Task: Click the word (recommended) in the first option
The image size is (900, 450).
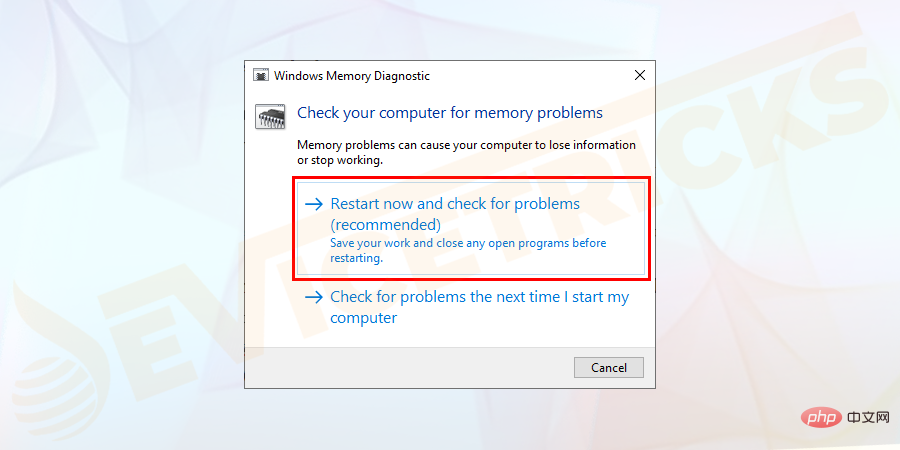Action: 385,225
